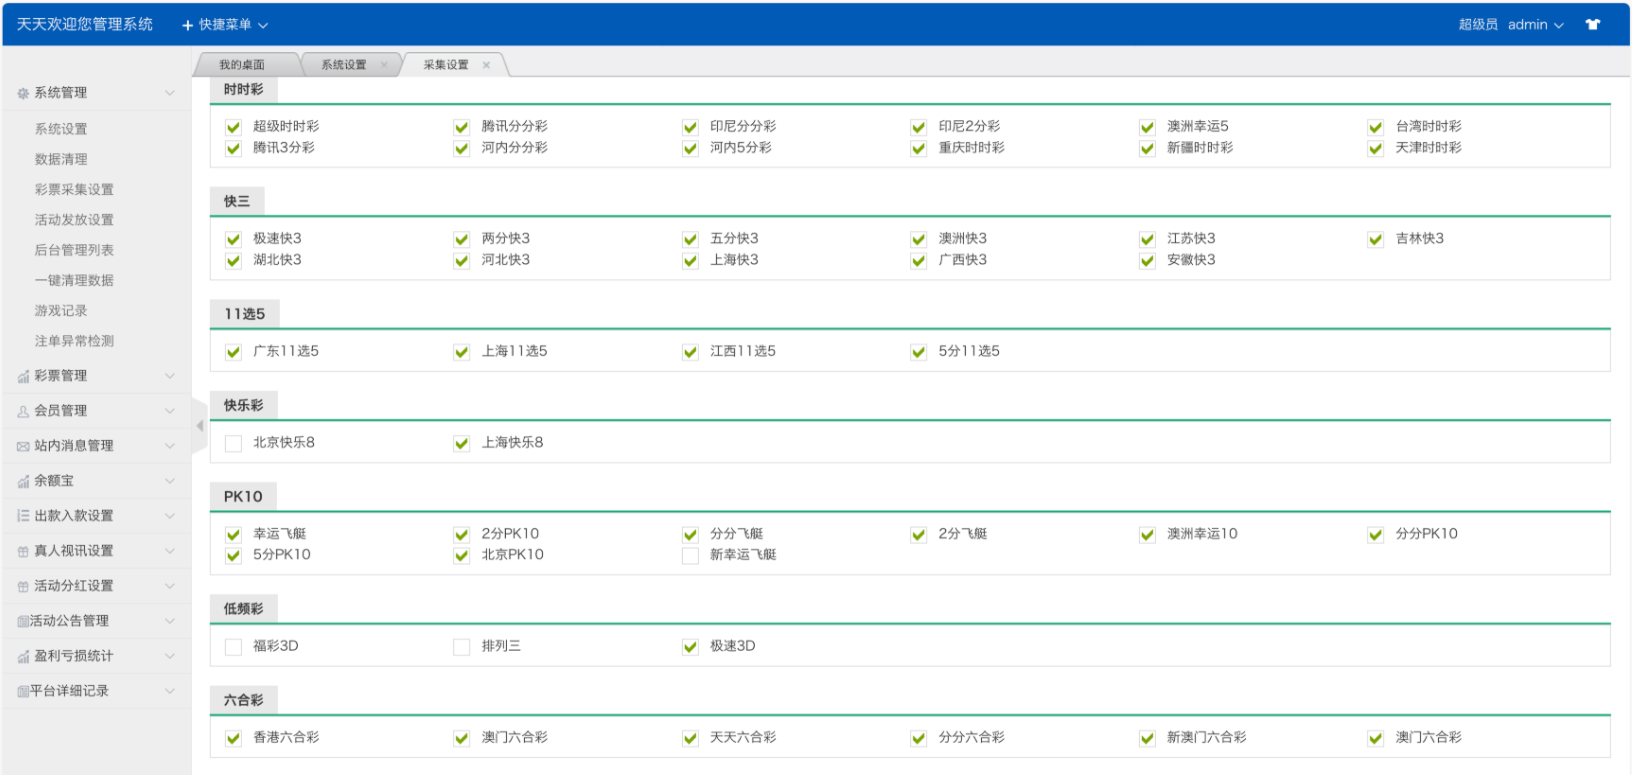Click the user icon next to 会员管理
The height and width of the screenshot is (775, 1632).
(23, 411)
